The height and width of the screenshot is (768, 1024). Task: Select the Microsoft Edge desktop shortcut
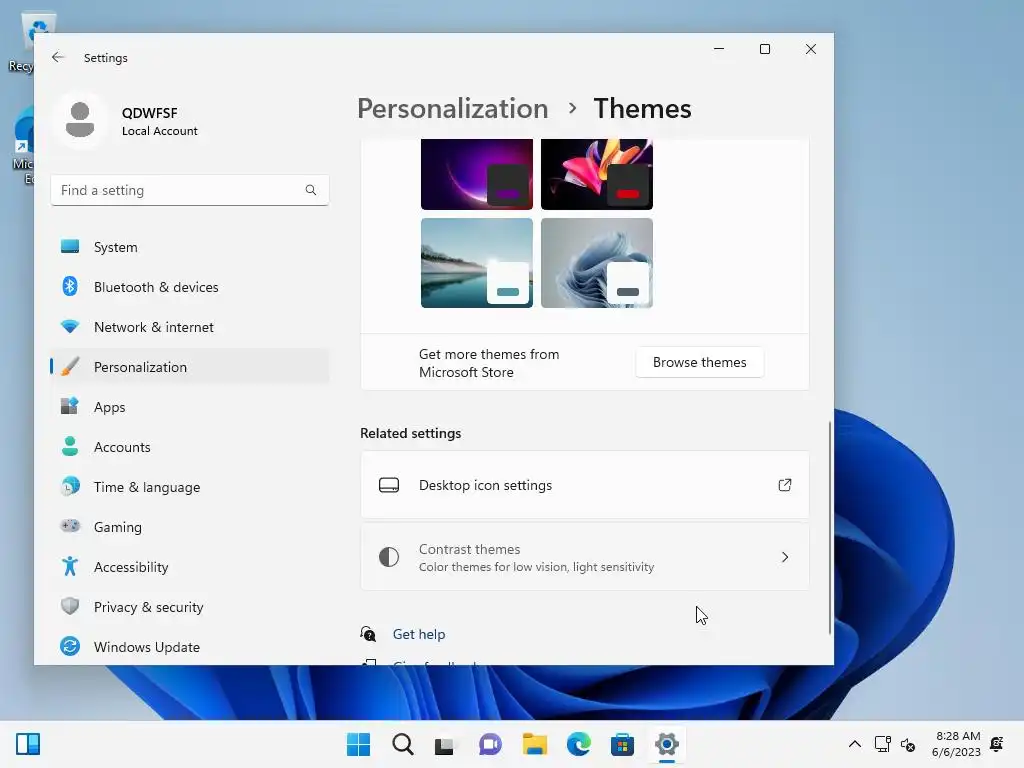tap(23, 147)
